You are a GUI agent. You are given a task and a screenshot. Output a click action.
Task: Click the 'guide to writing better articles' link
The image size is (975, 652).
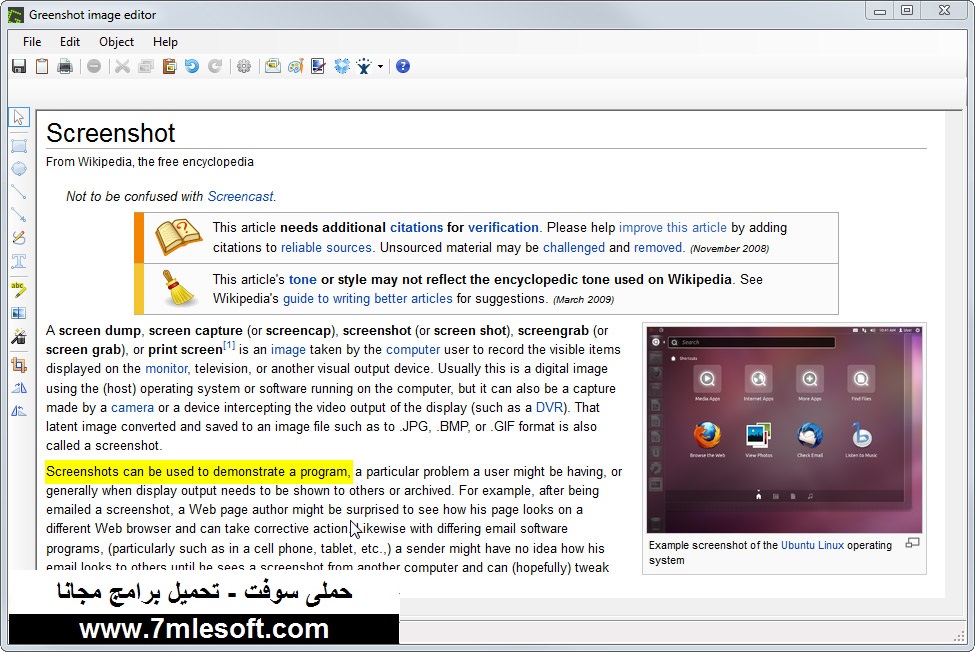367,298
